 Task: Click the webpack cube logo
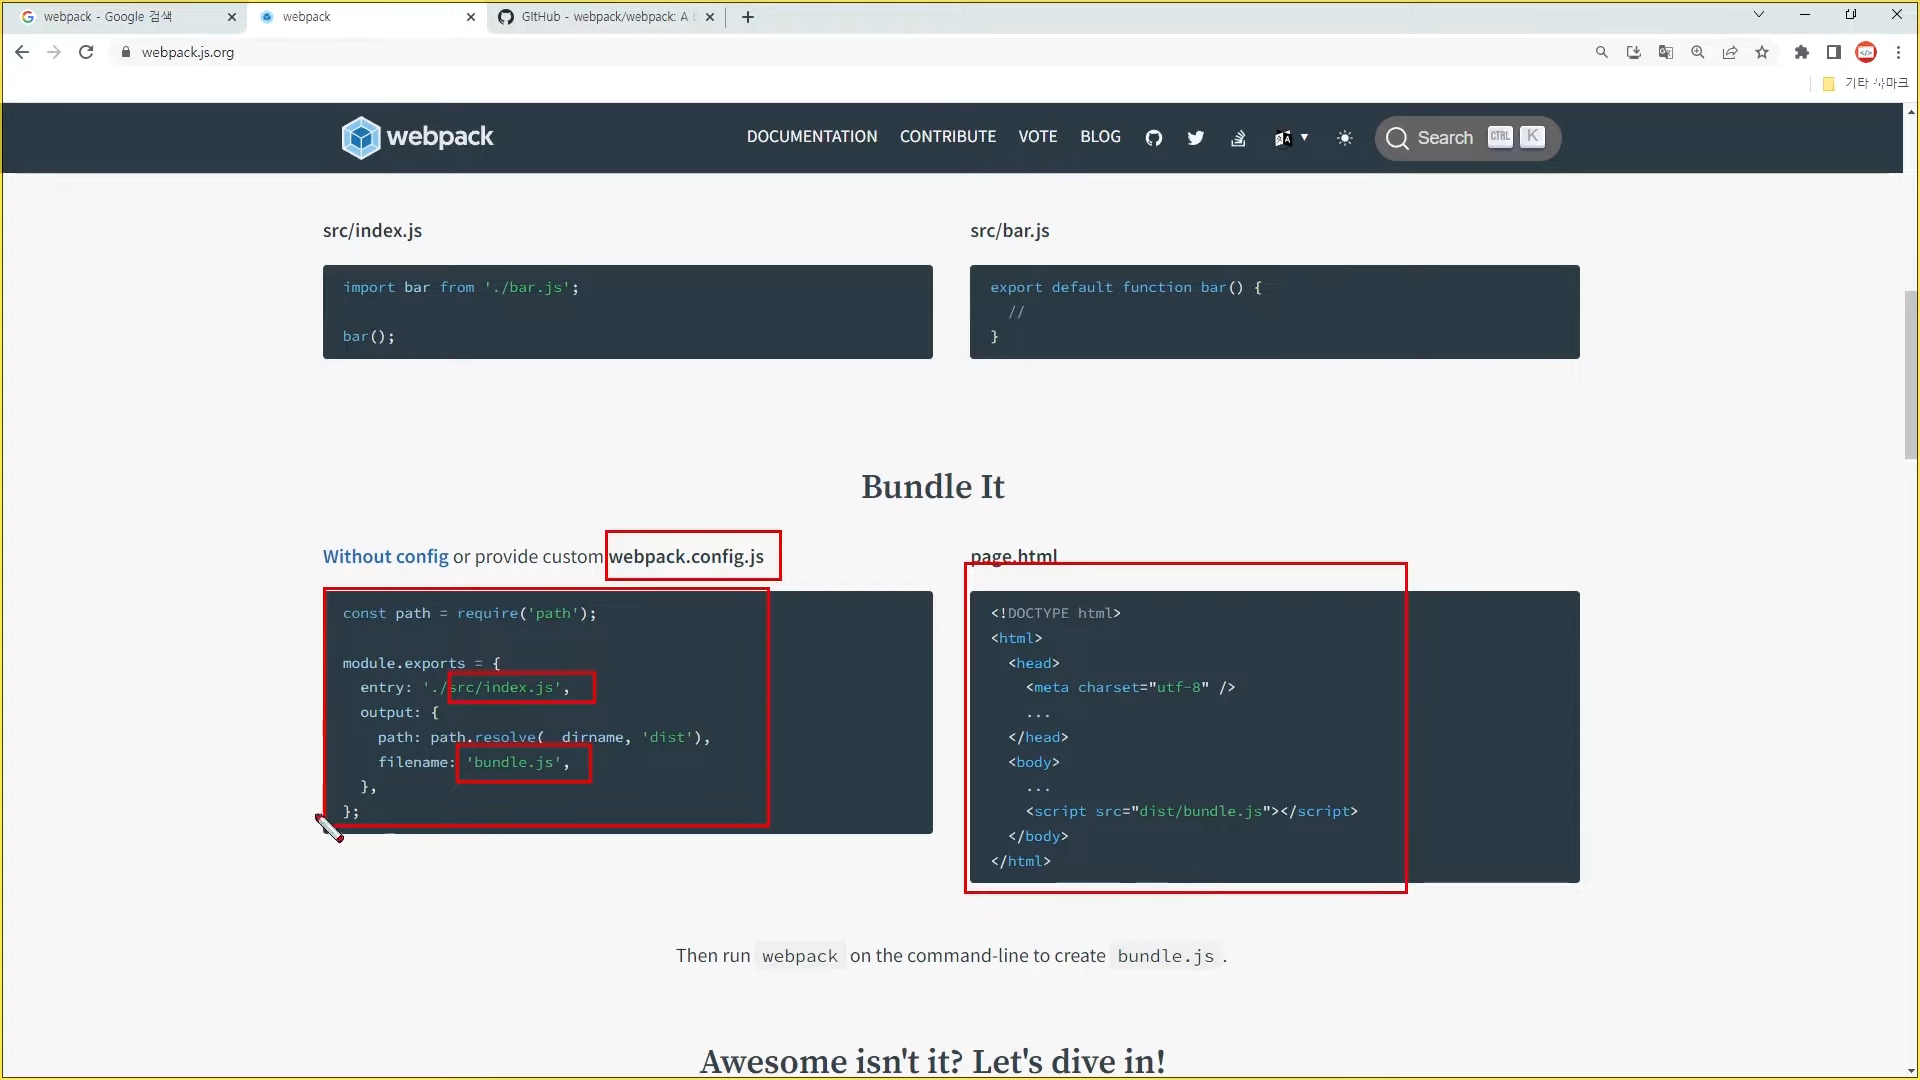[x=361, y=137]
